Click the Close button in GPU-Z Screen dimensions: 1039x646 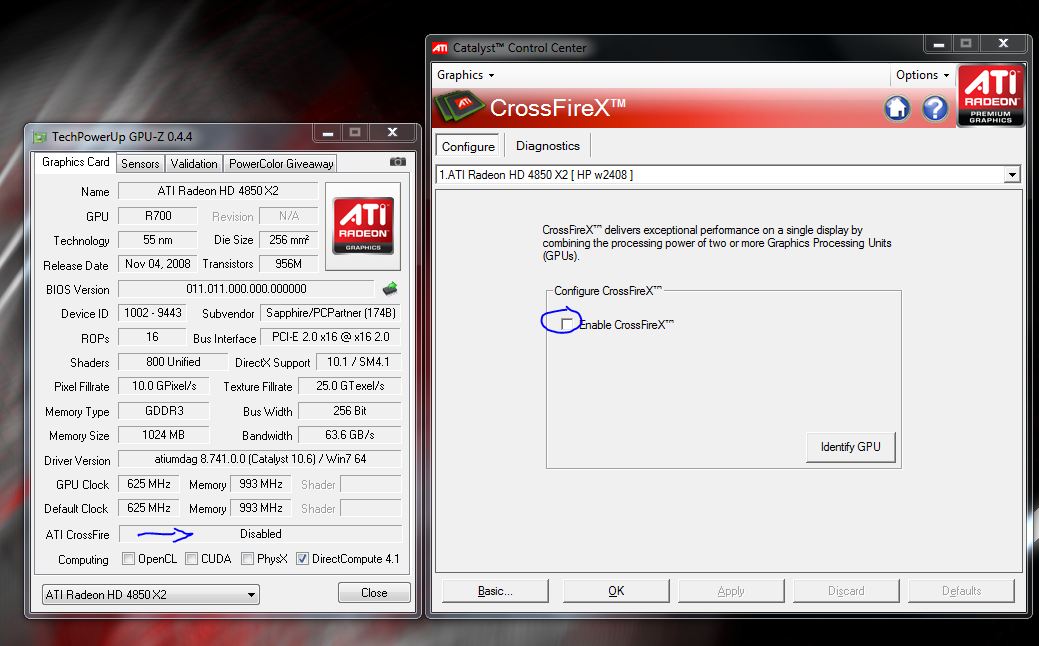(374, 593)
